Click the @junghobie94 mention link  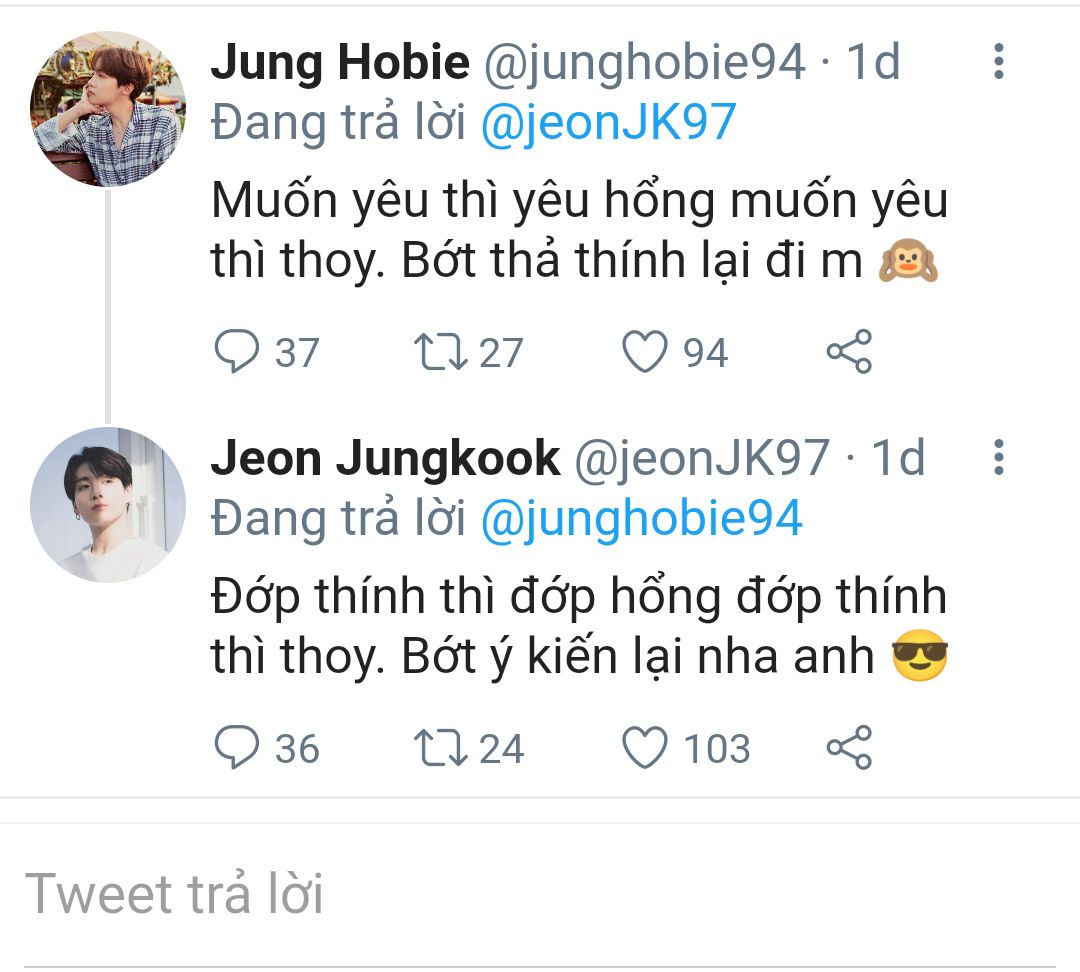(641, 518)
